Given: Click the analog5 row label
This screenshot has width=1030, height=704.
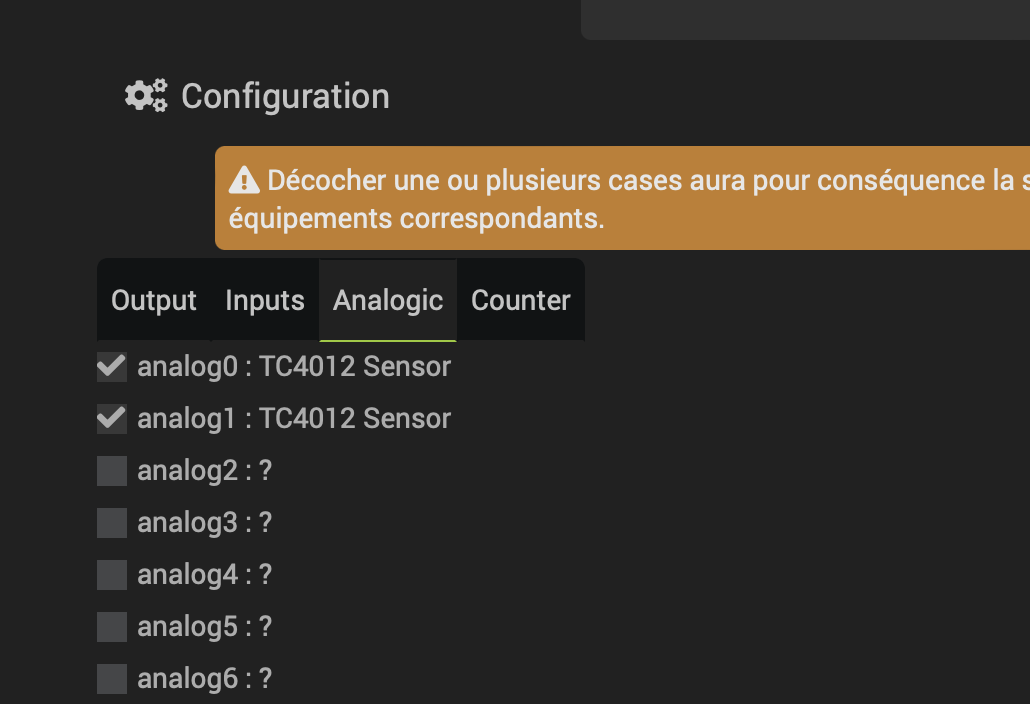Looking at the screenshot, I should (x=204, y=626).
